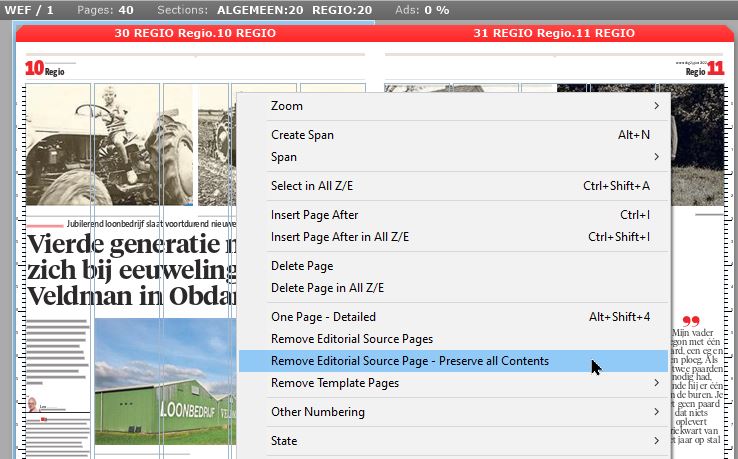Select One Page - Detailed view
This screenshot has height=459, width=738.
tap(323, 317)
